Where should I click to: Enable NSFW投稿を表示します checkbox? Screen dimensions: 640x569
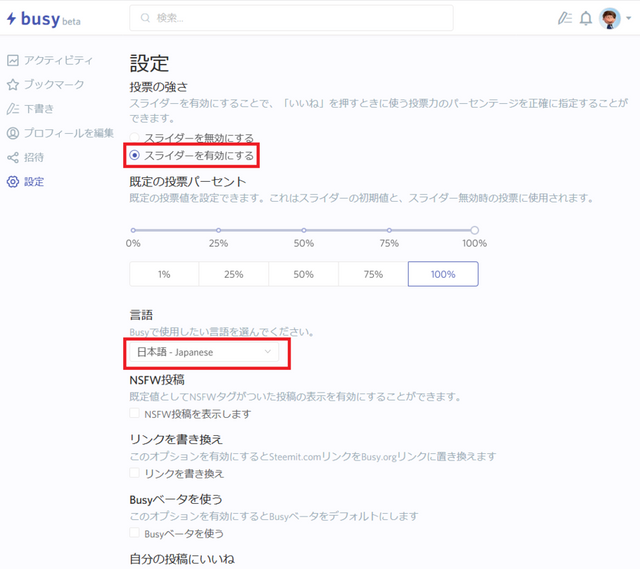tap(134, 413)
